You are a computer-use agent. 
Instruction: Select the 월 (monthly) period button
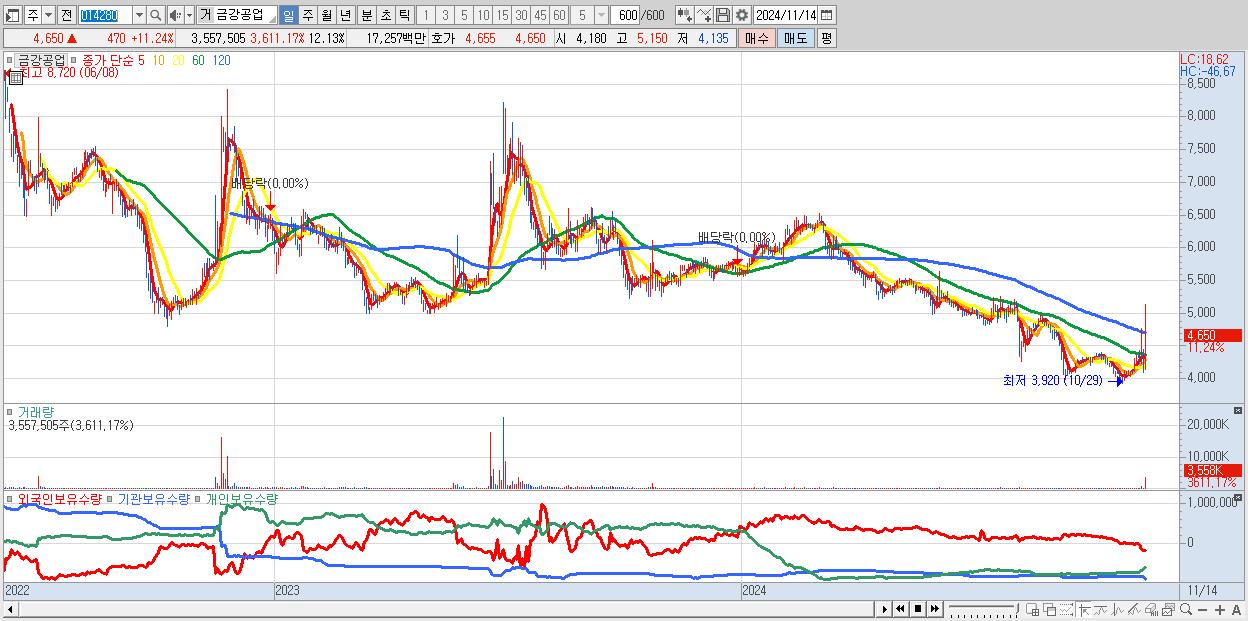[x=326, y=15]
